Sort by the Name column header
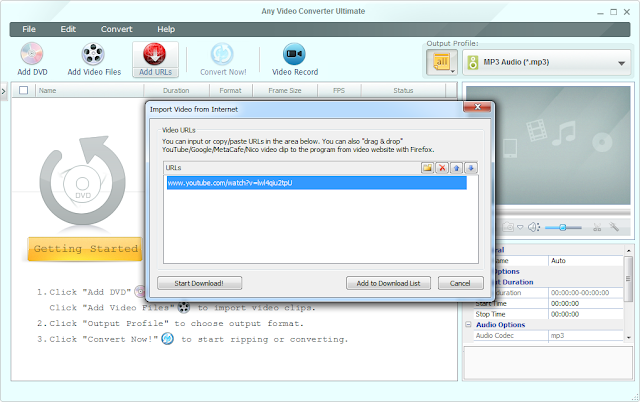 tap(90, 90)
